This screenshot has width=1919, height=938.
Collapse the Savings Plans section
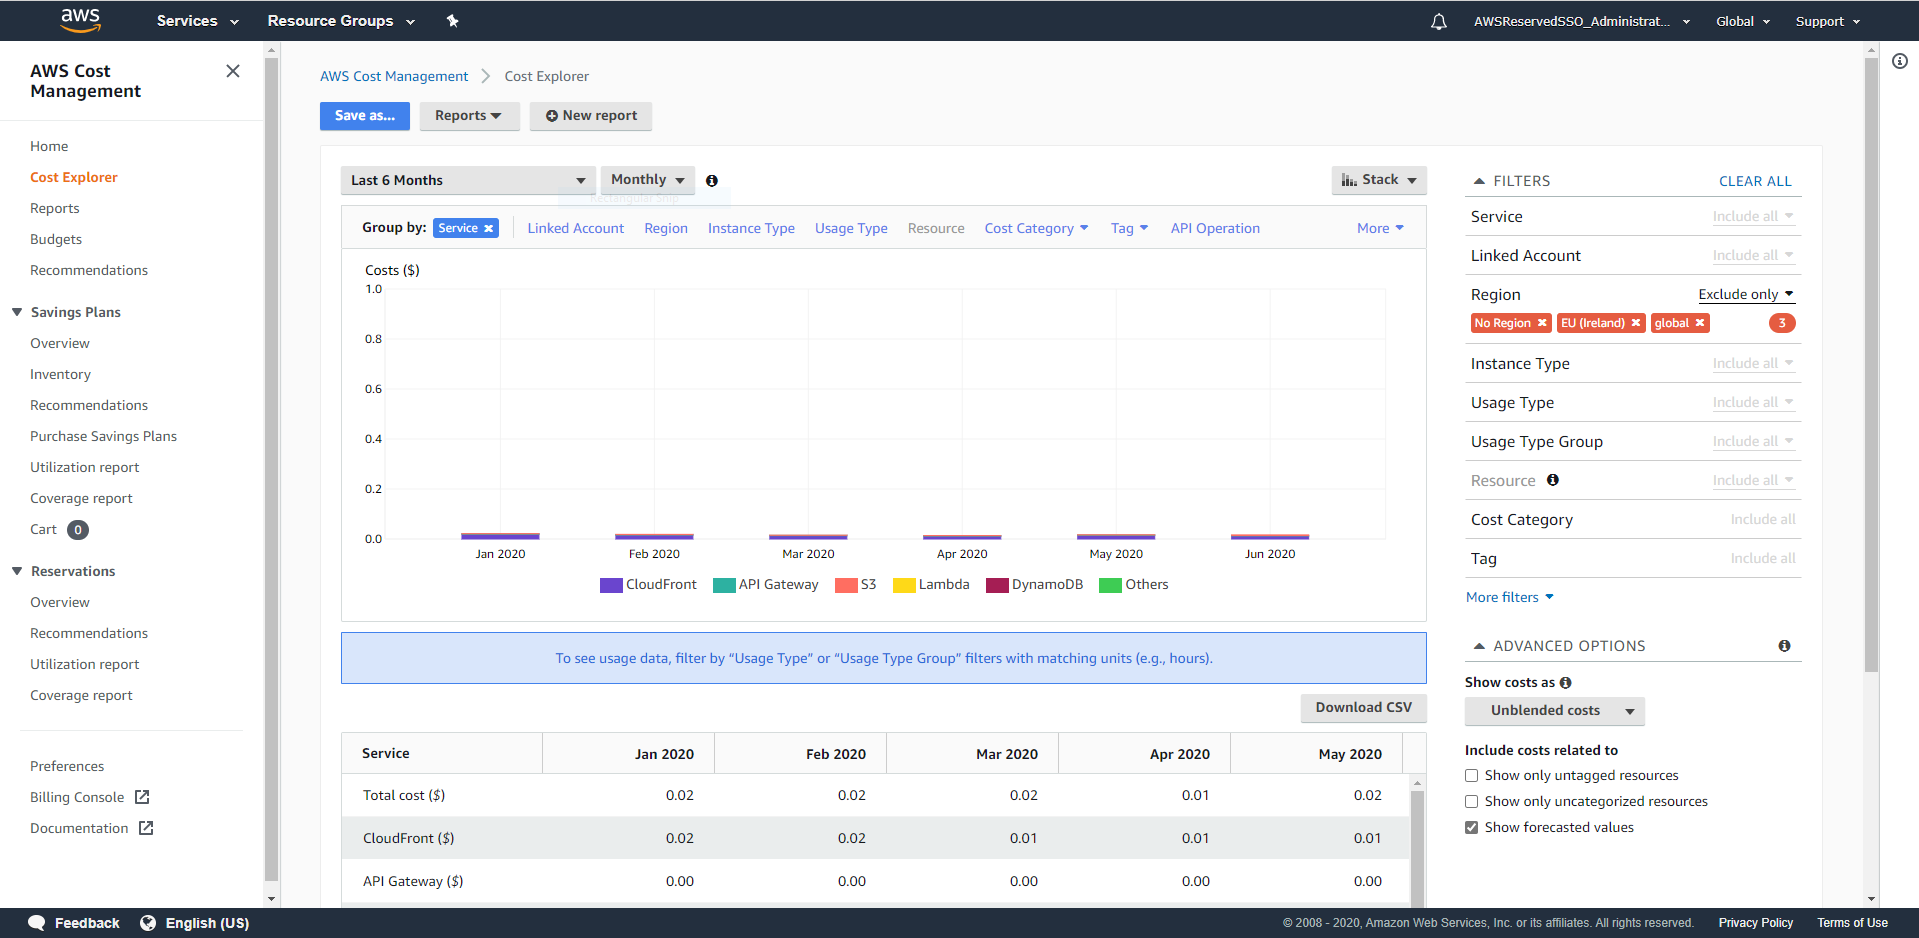17,312
